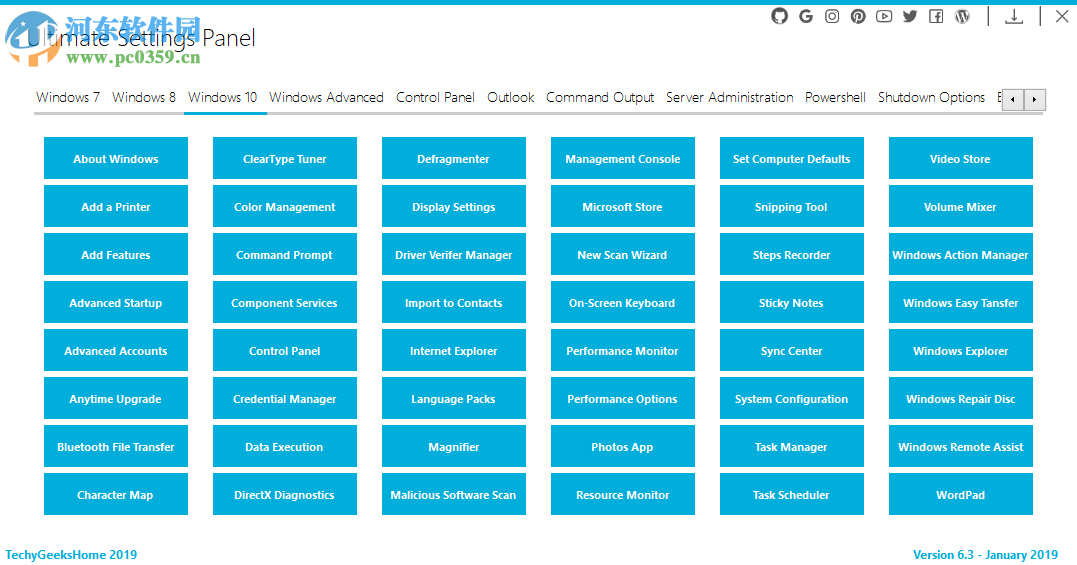Open the Google icon link
1077x565 pixels.
[x=806, y=16]
